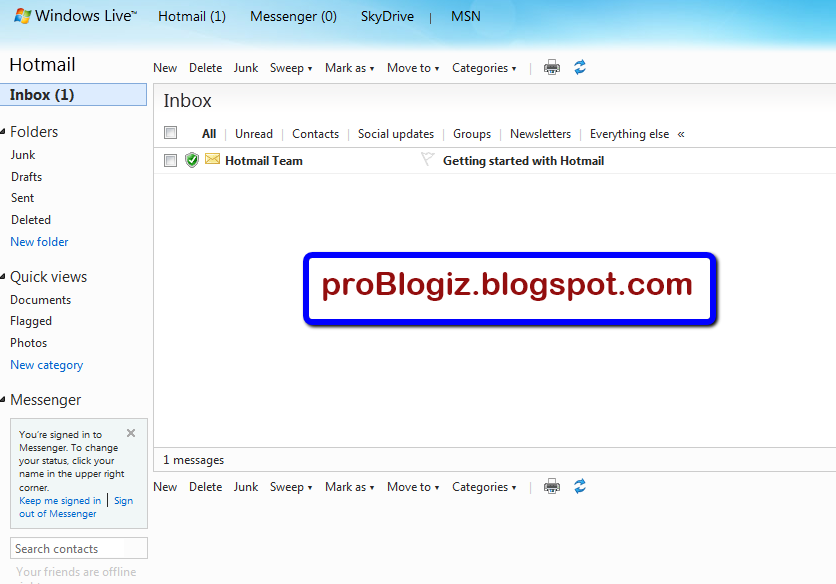Click the refresh icon in bottom toolbar
Screen dimensions: 836x584
coord(580,486)
